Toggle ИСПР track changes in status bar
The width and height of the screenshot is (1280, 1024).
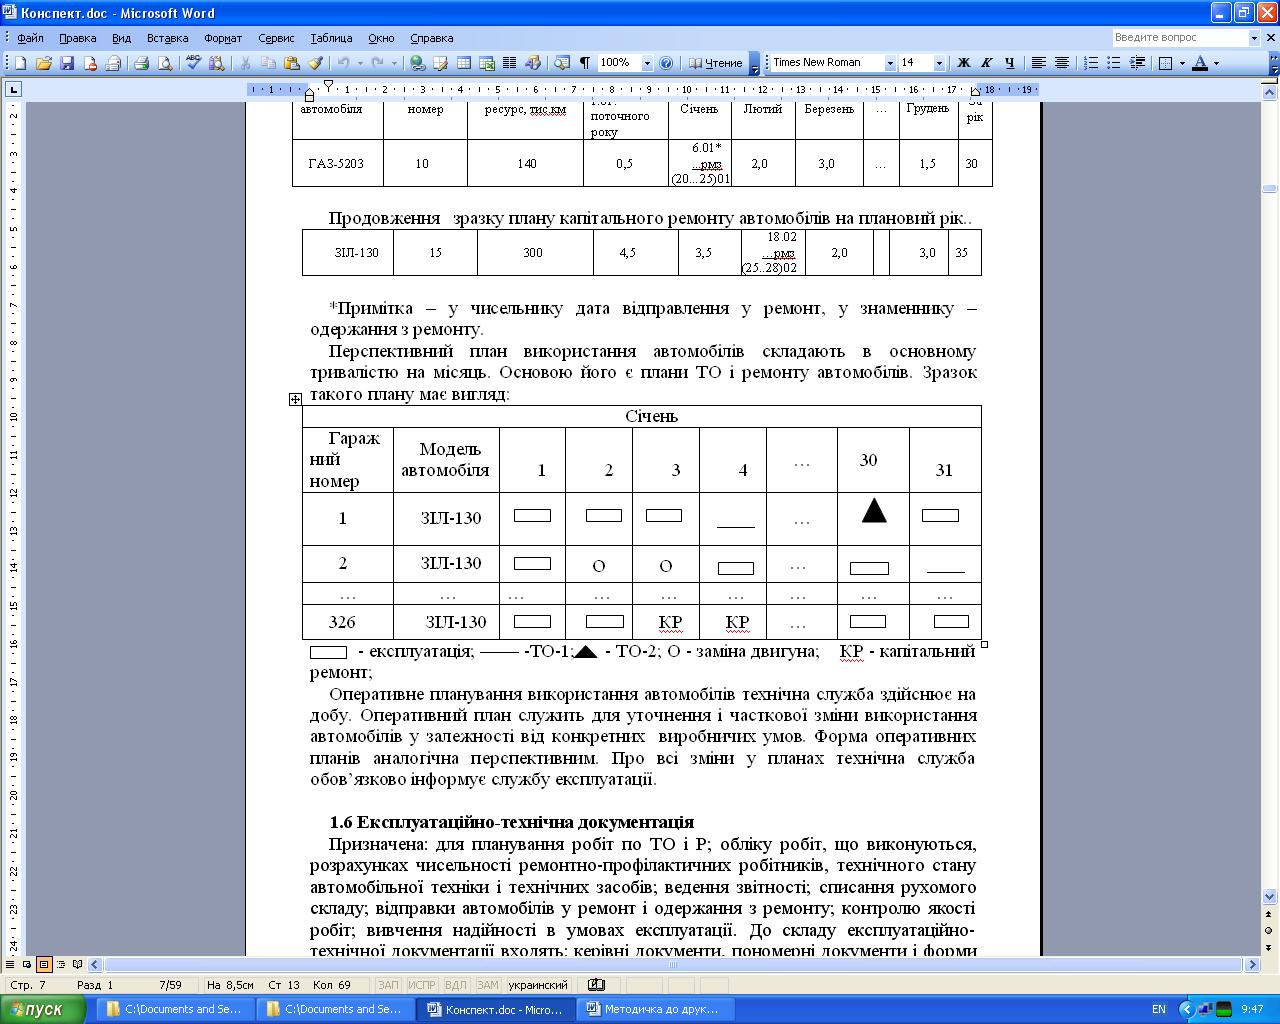pyautogui.click(x=422, y=985)
